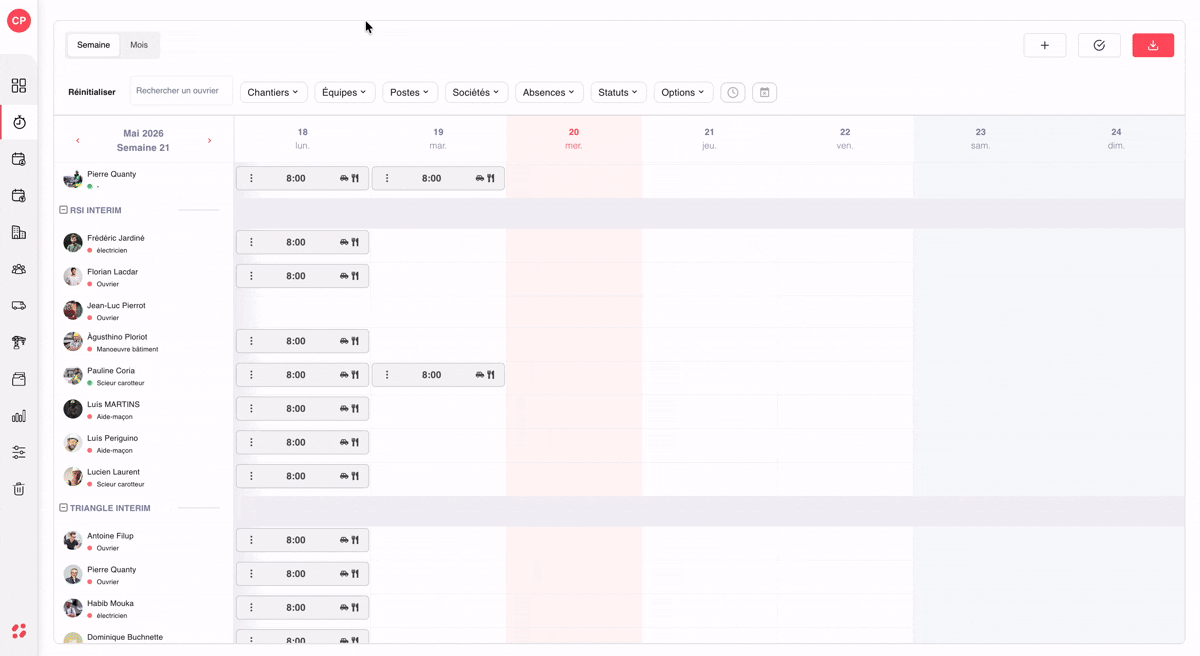
Task: Collapse the RSI INTERIM group
Action: point(63,210)
